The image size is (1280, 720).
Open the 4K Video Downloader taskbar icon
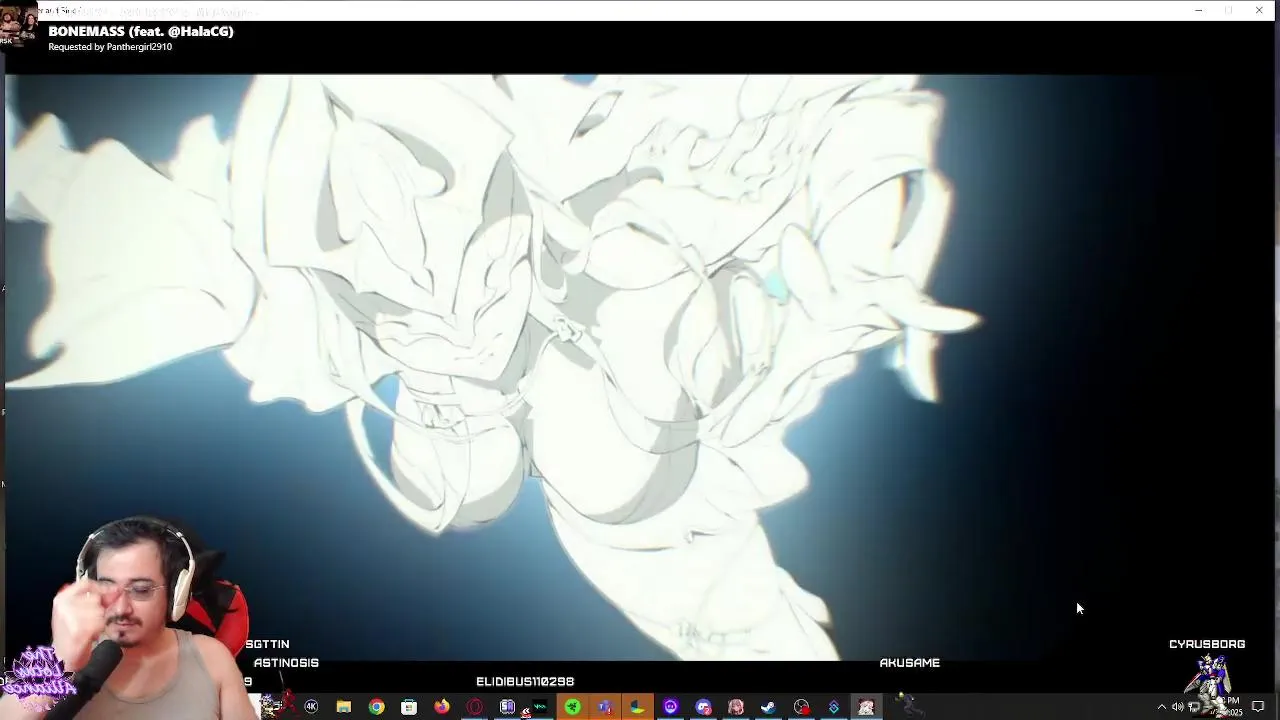click(x=311, y=707)
